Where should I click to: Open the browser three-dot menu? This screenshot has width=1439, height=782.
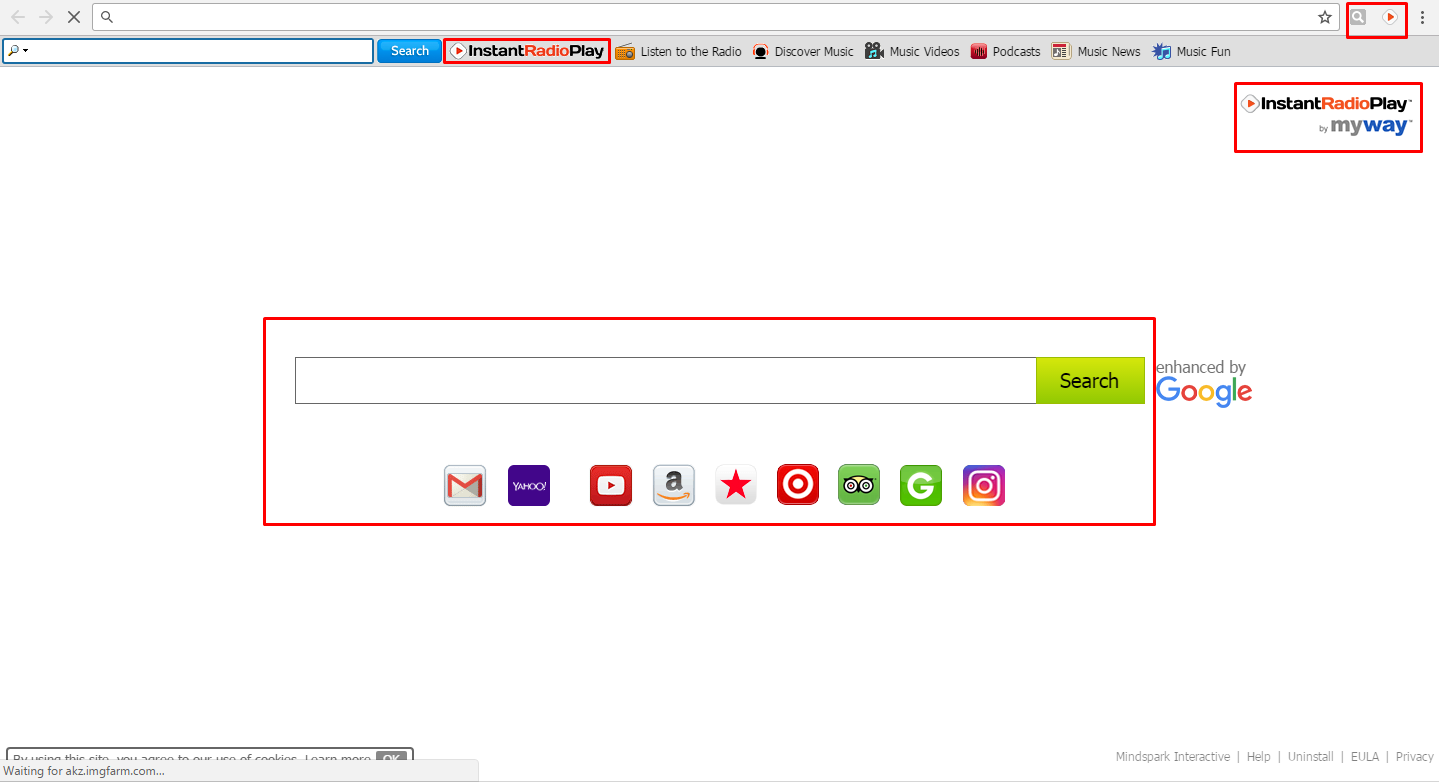(1422, 17)
